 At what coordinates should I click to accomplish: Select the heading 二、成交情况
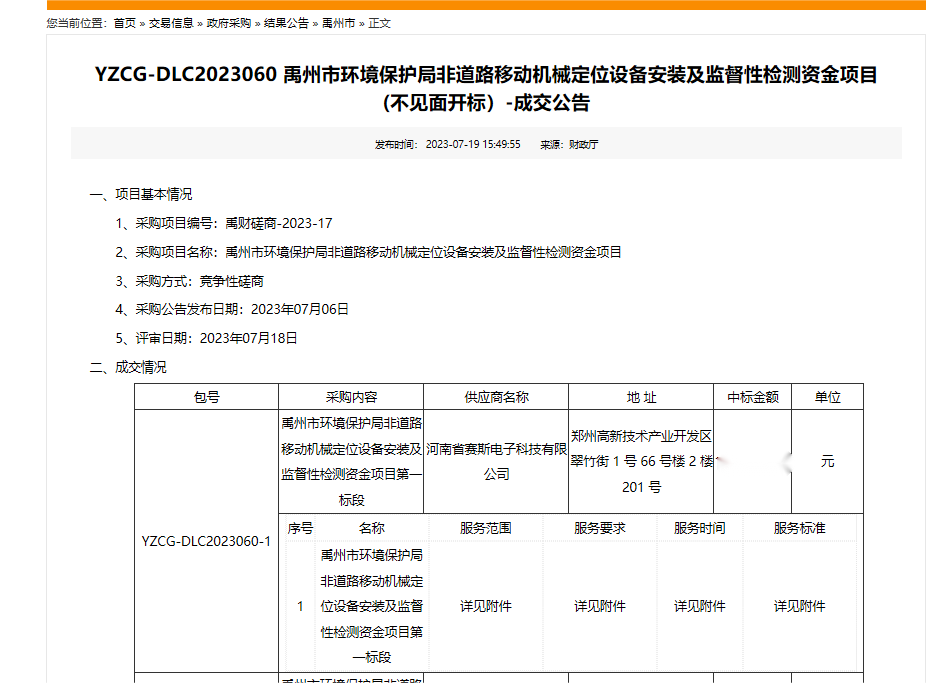[x=128, y=367]
